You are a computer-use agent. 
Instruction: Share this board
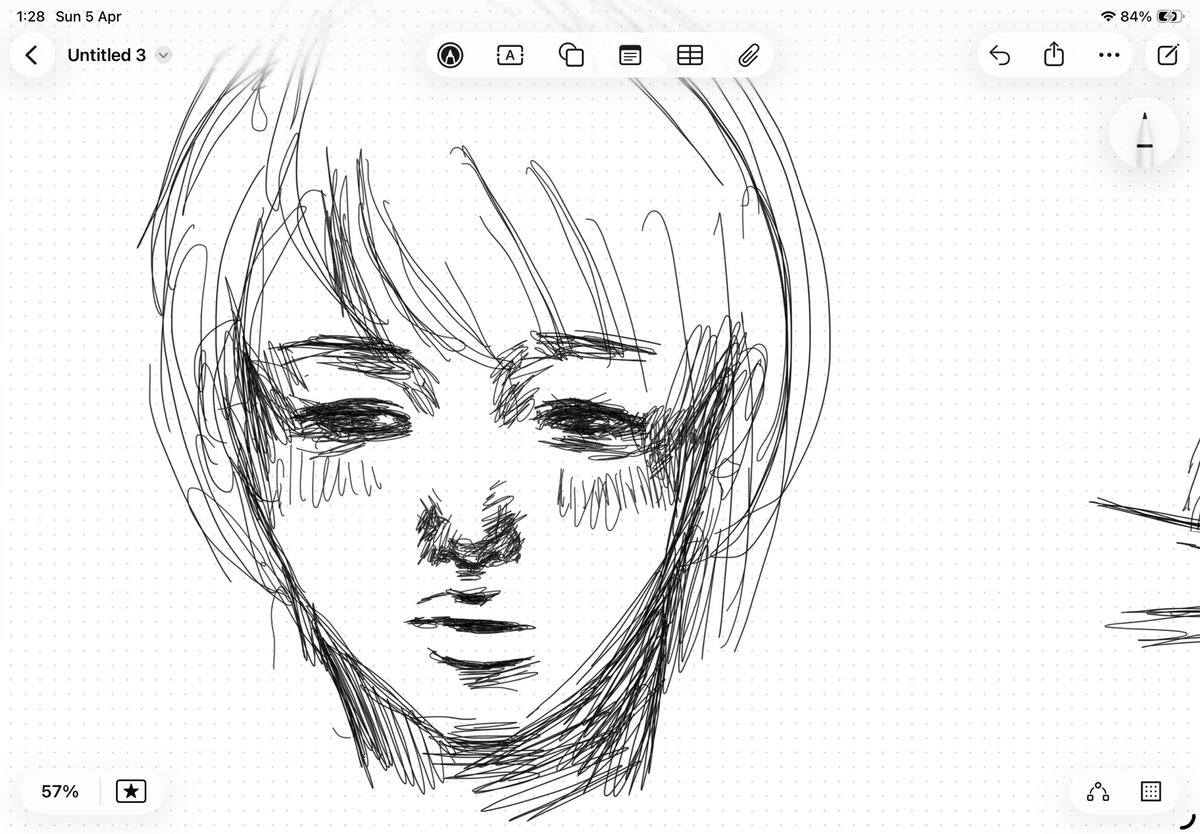(1054, 55)
